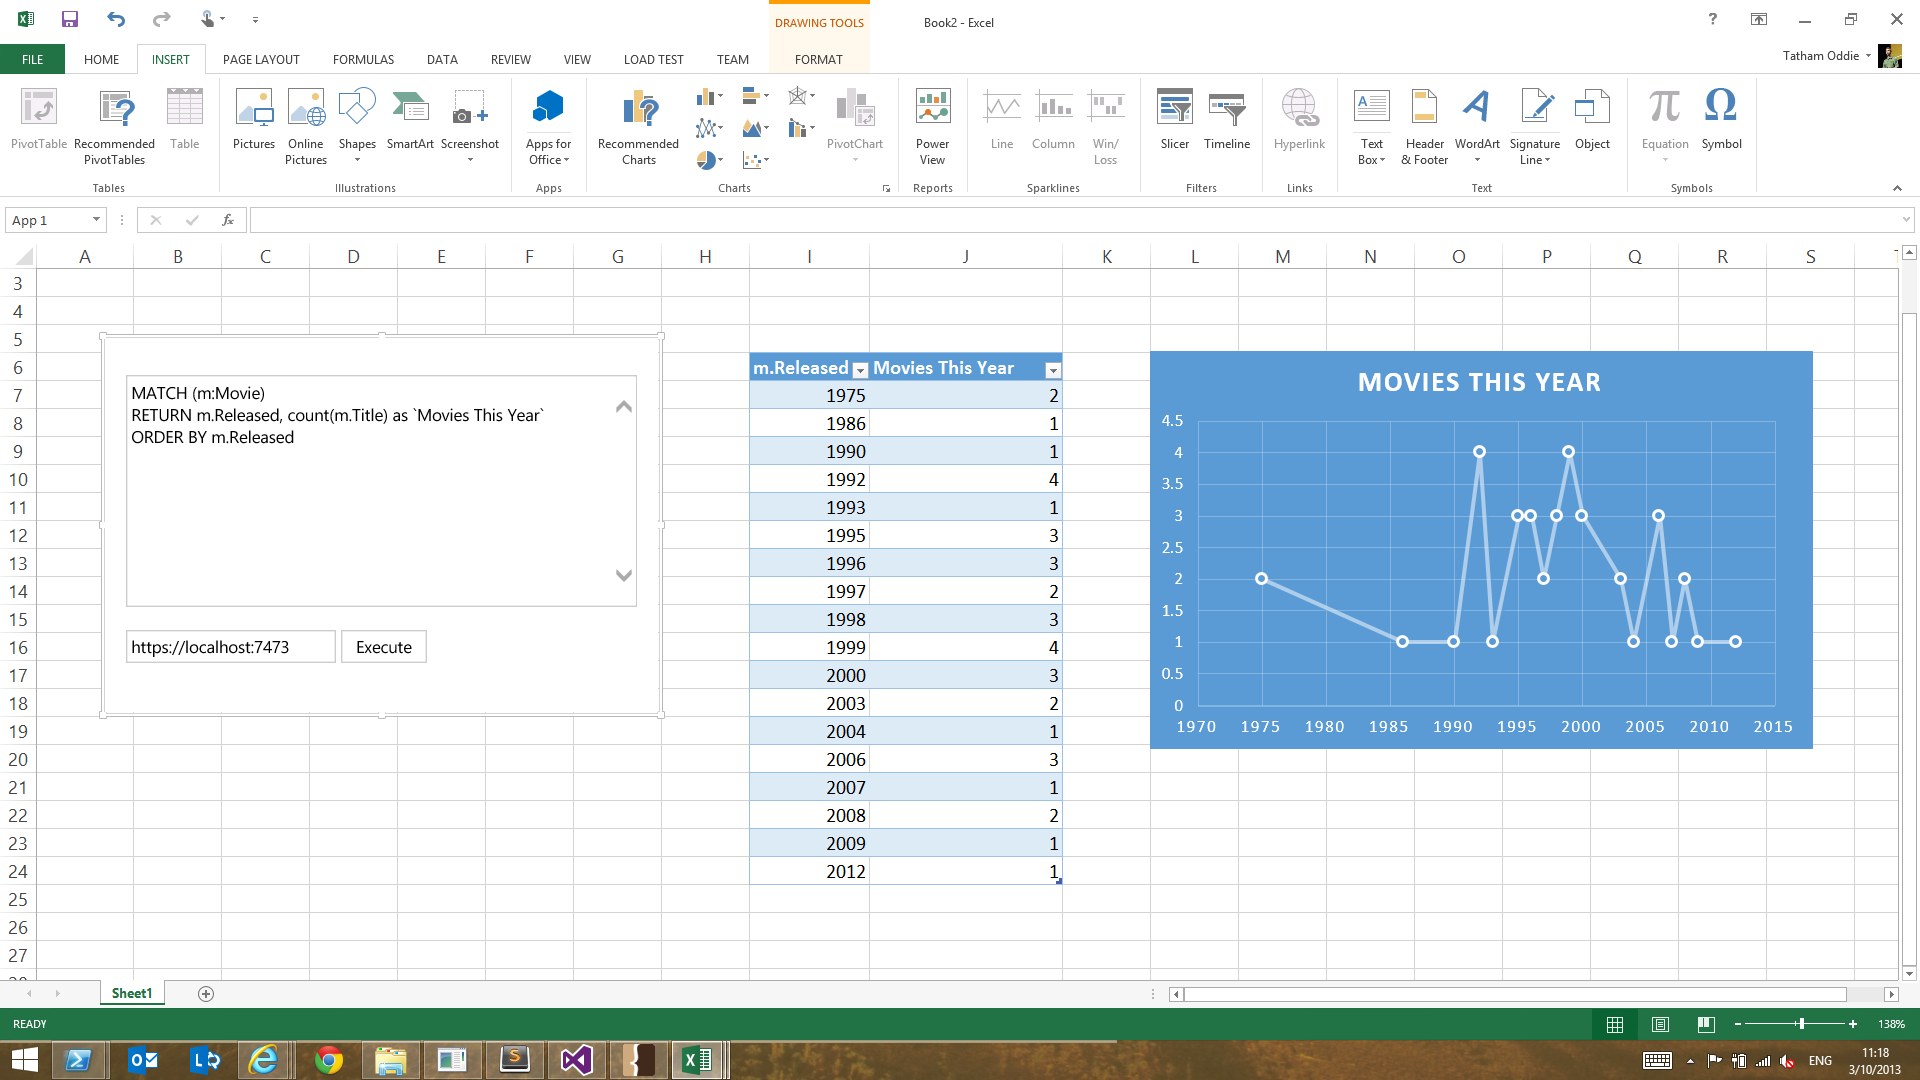Switch to the FORMULAS ribbon tab
Screen dimensions: 1920x1080
click(x=363, y=59)
